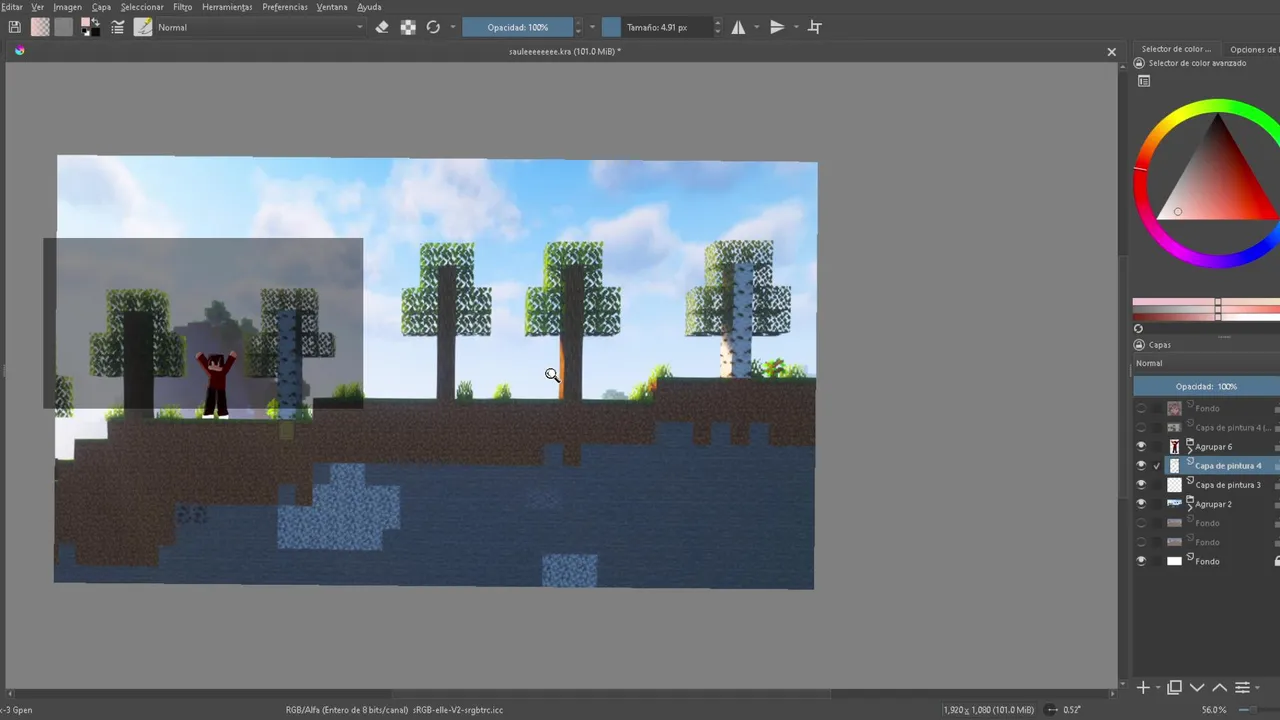Open the dropdown arrow beside reload preset
The width and height of the screenshot is (1280, 720).
[453, 27]
